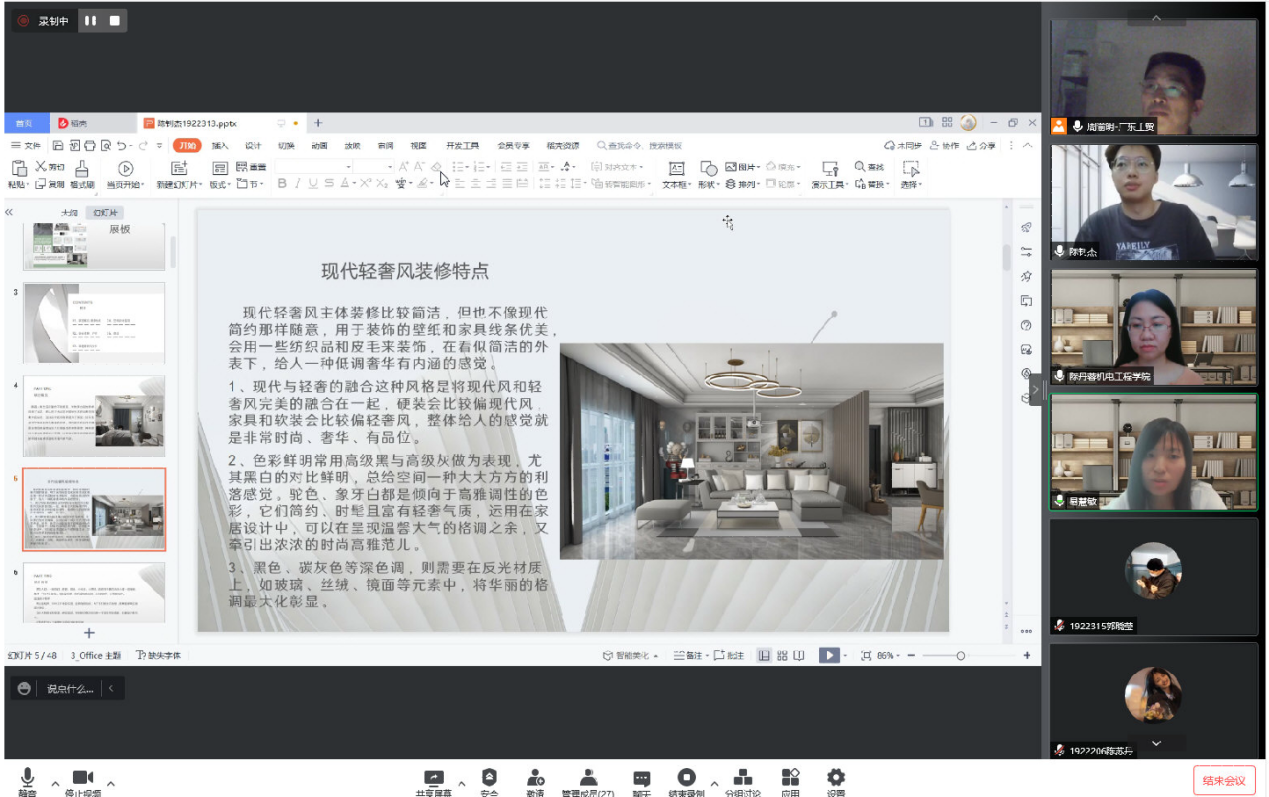Open the 插入 (Insert) ribbon tab

pyautogui.click(x=220, y=146)
